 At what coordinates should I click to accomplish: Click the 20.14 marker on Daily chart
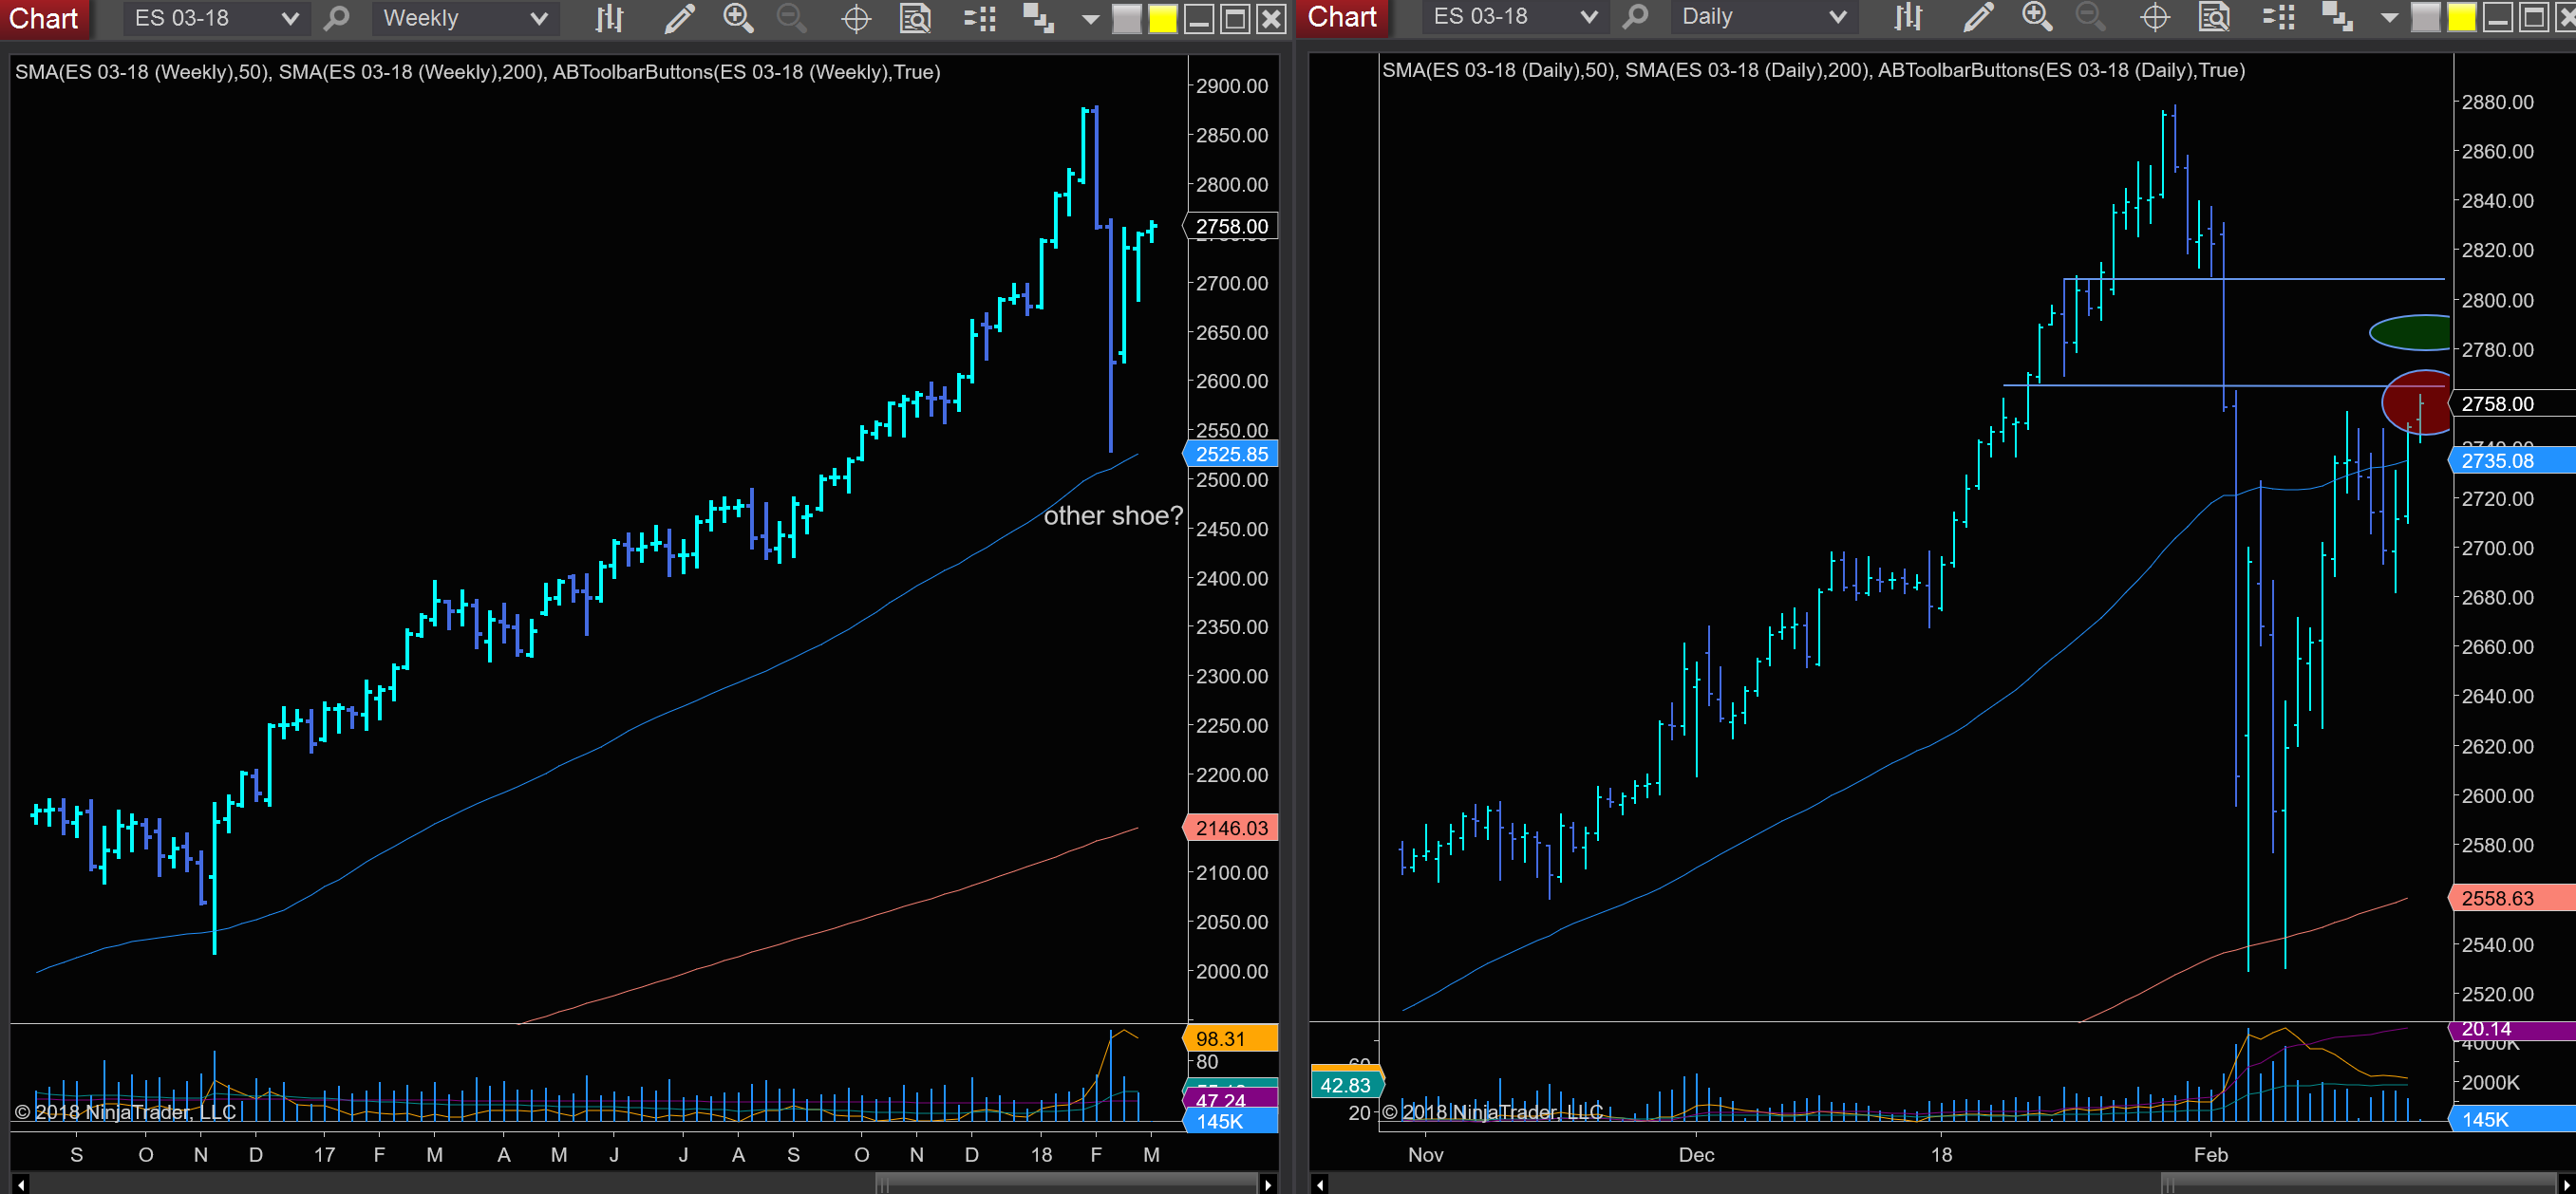tap(2512, 1029)
